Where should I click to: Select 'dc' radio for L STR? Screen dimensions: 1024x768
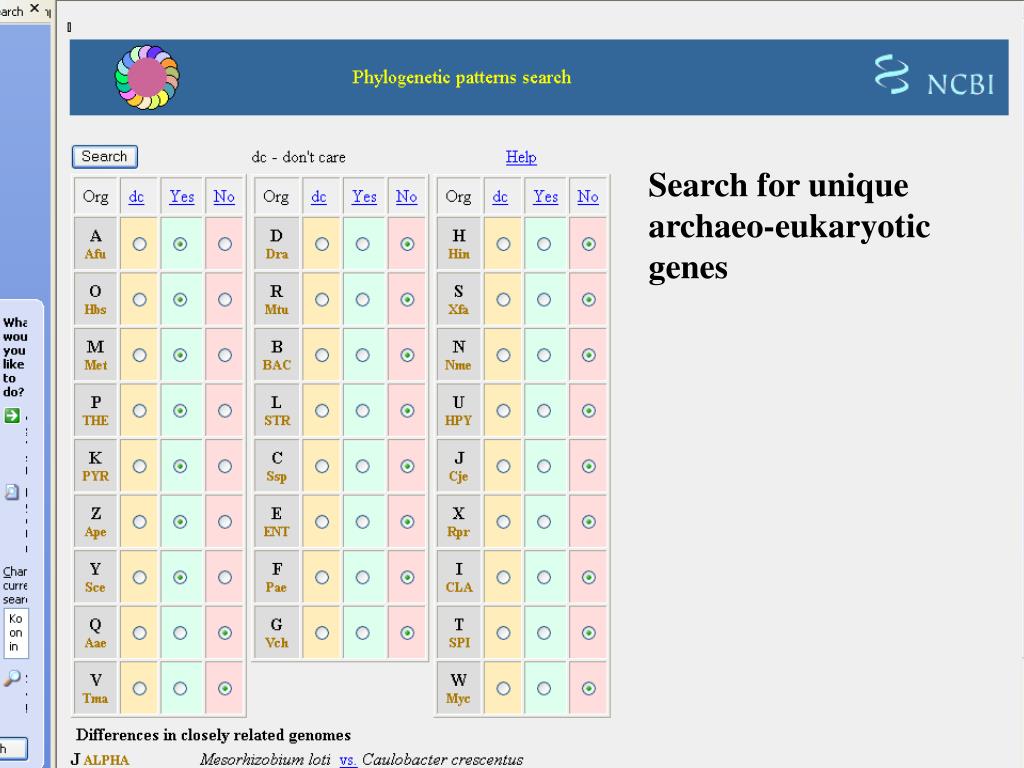(x=322, y=411)
